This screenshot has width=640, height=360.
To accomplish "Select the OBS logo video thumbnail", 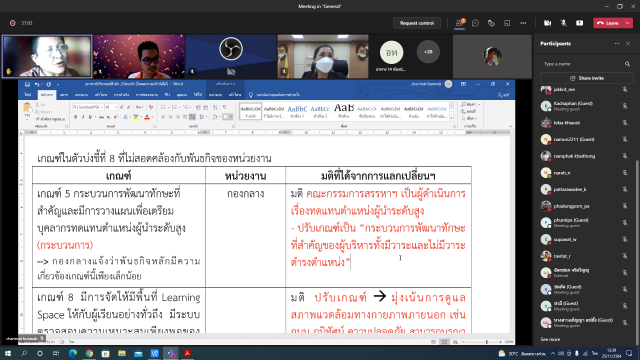I will click(x=231, y=56).
